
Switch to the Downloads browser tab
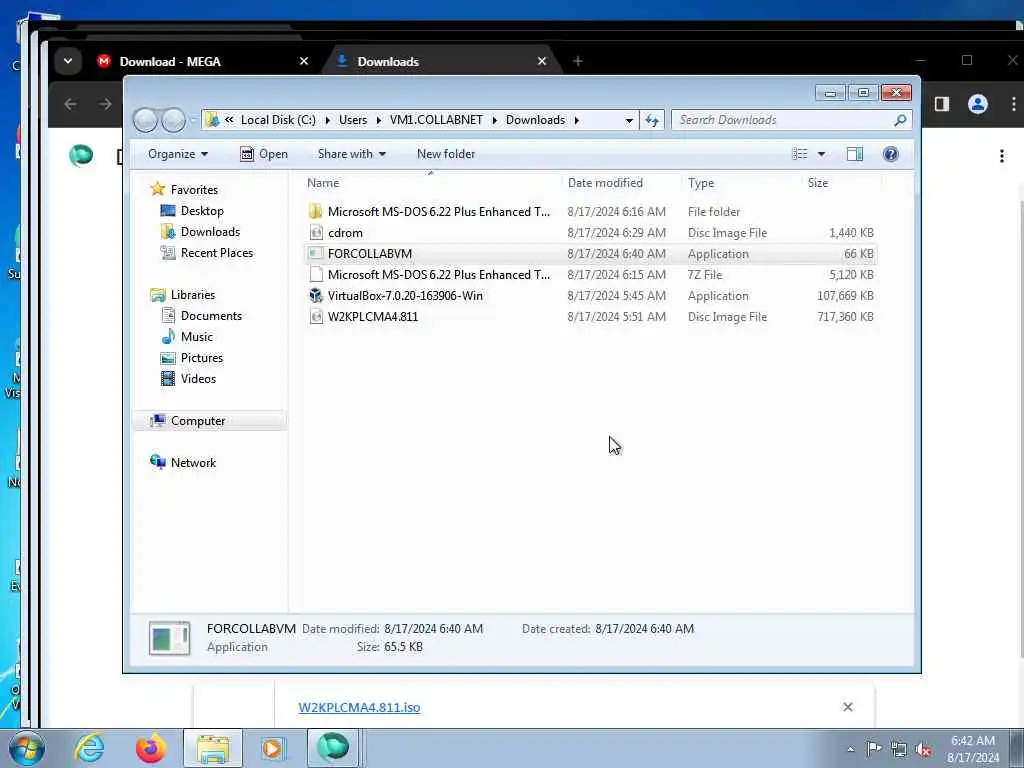click(441, 61)
